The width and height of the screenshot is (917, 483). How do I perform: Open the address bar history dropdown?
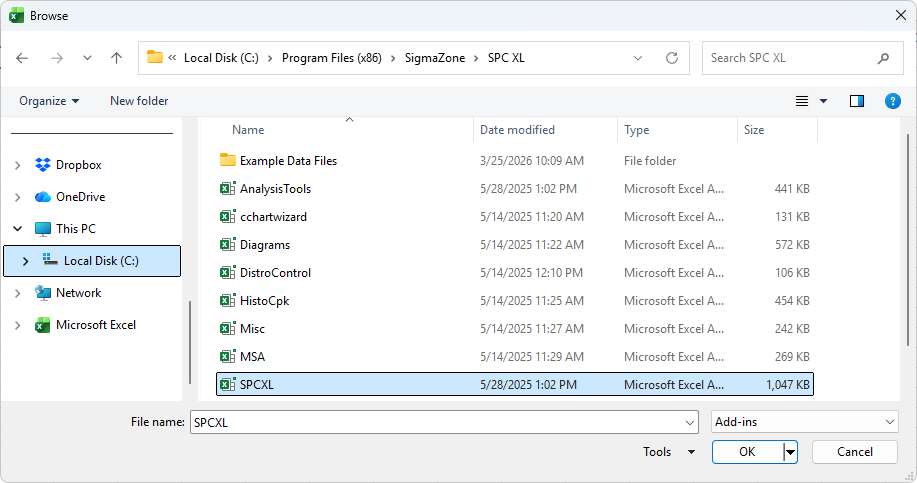point(638,58)
